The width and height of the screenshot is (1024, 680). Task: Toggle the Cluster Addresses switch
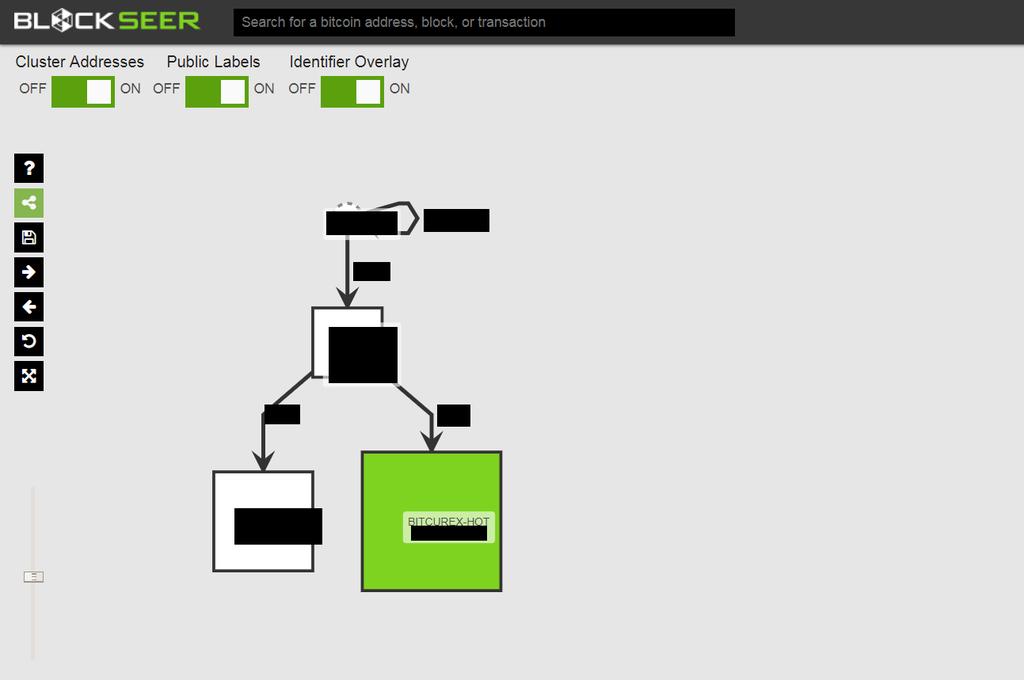(x=83, y=91)
